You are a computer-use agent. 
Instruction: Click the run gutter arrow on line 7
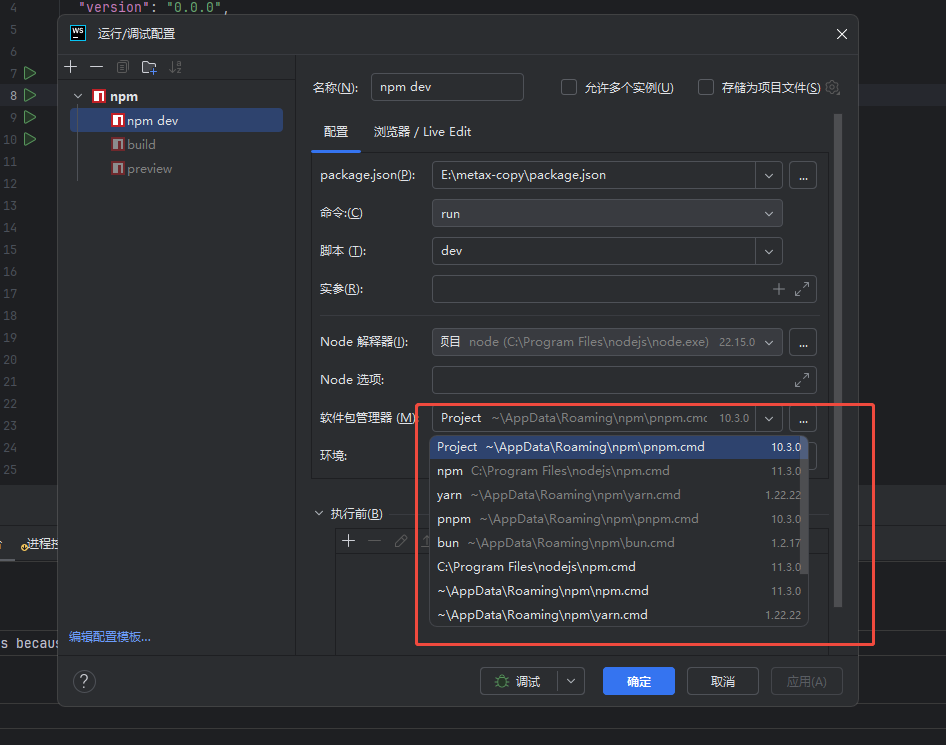point(30,74)
